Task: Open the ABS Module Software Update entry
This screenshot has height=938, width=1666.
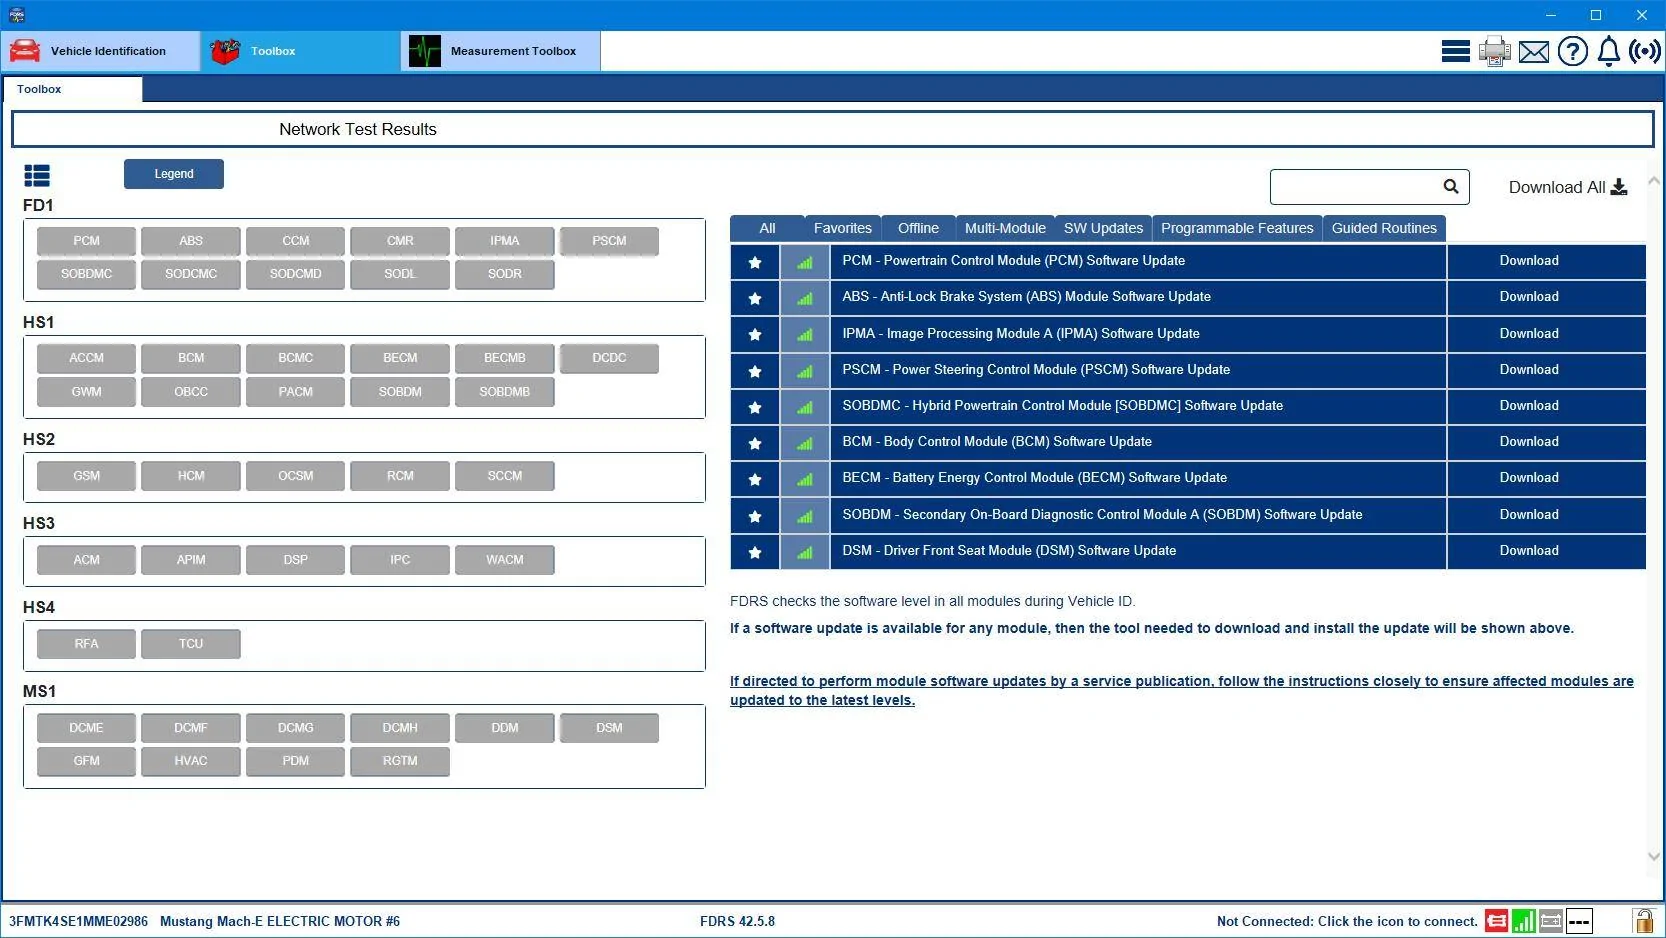Action: pos(1138,297)
